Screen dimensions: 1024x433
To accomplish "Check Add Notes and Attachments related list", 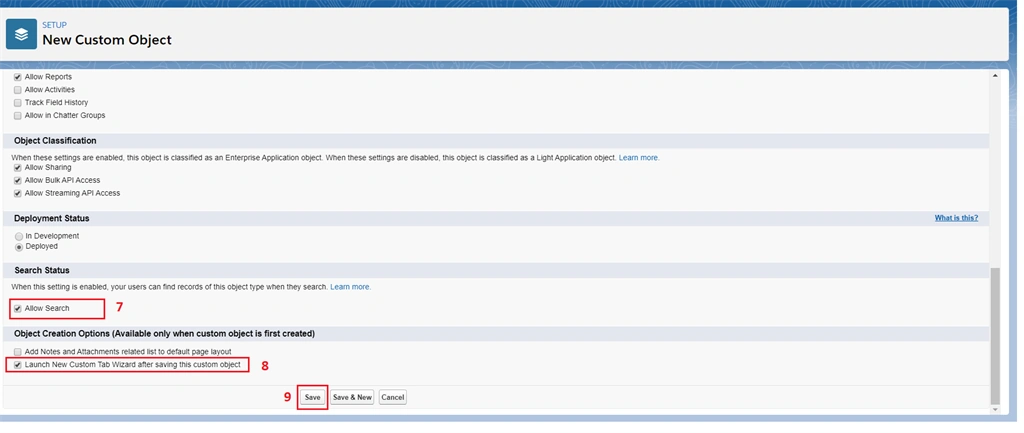I will 18,352.
